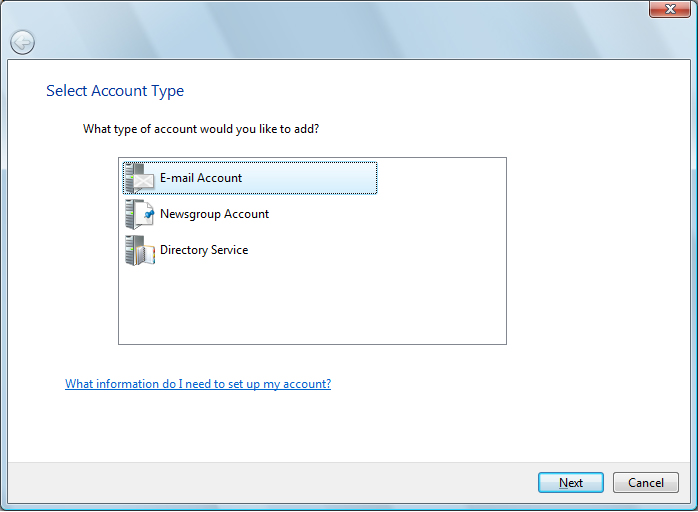Viewport: 698px width, 512px height.
Task: Choose the E-mail Account text label
Action: click(201, 178)
